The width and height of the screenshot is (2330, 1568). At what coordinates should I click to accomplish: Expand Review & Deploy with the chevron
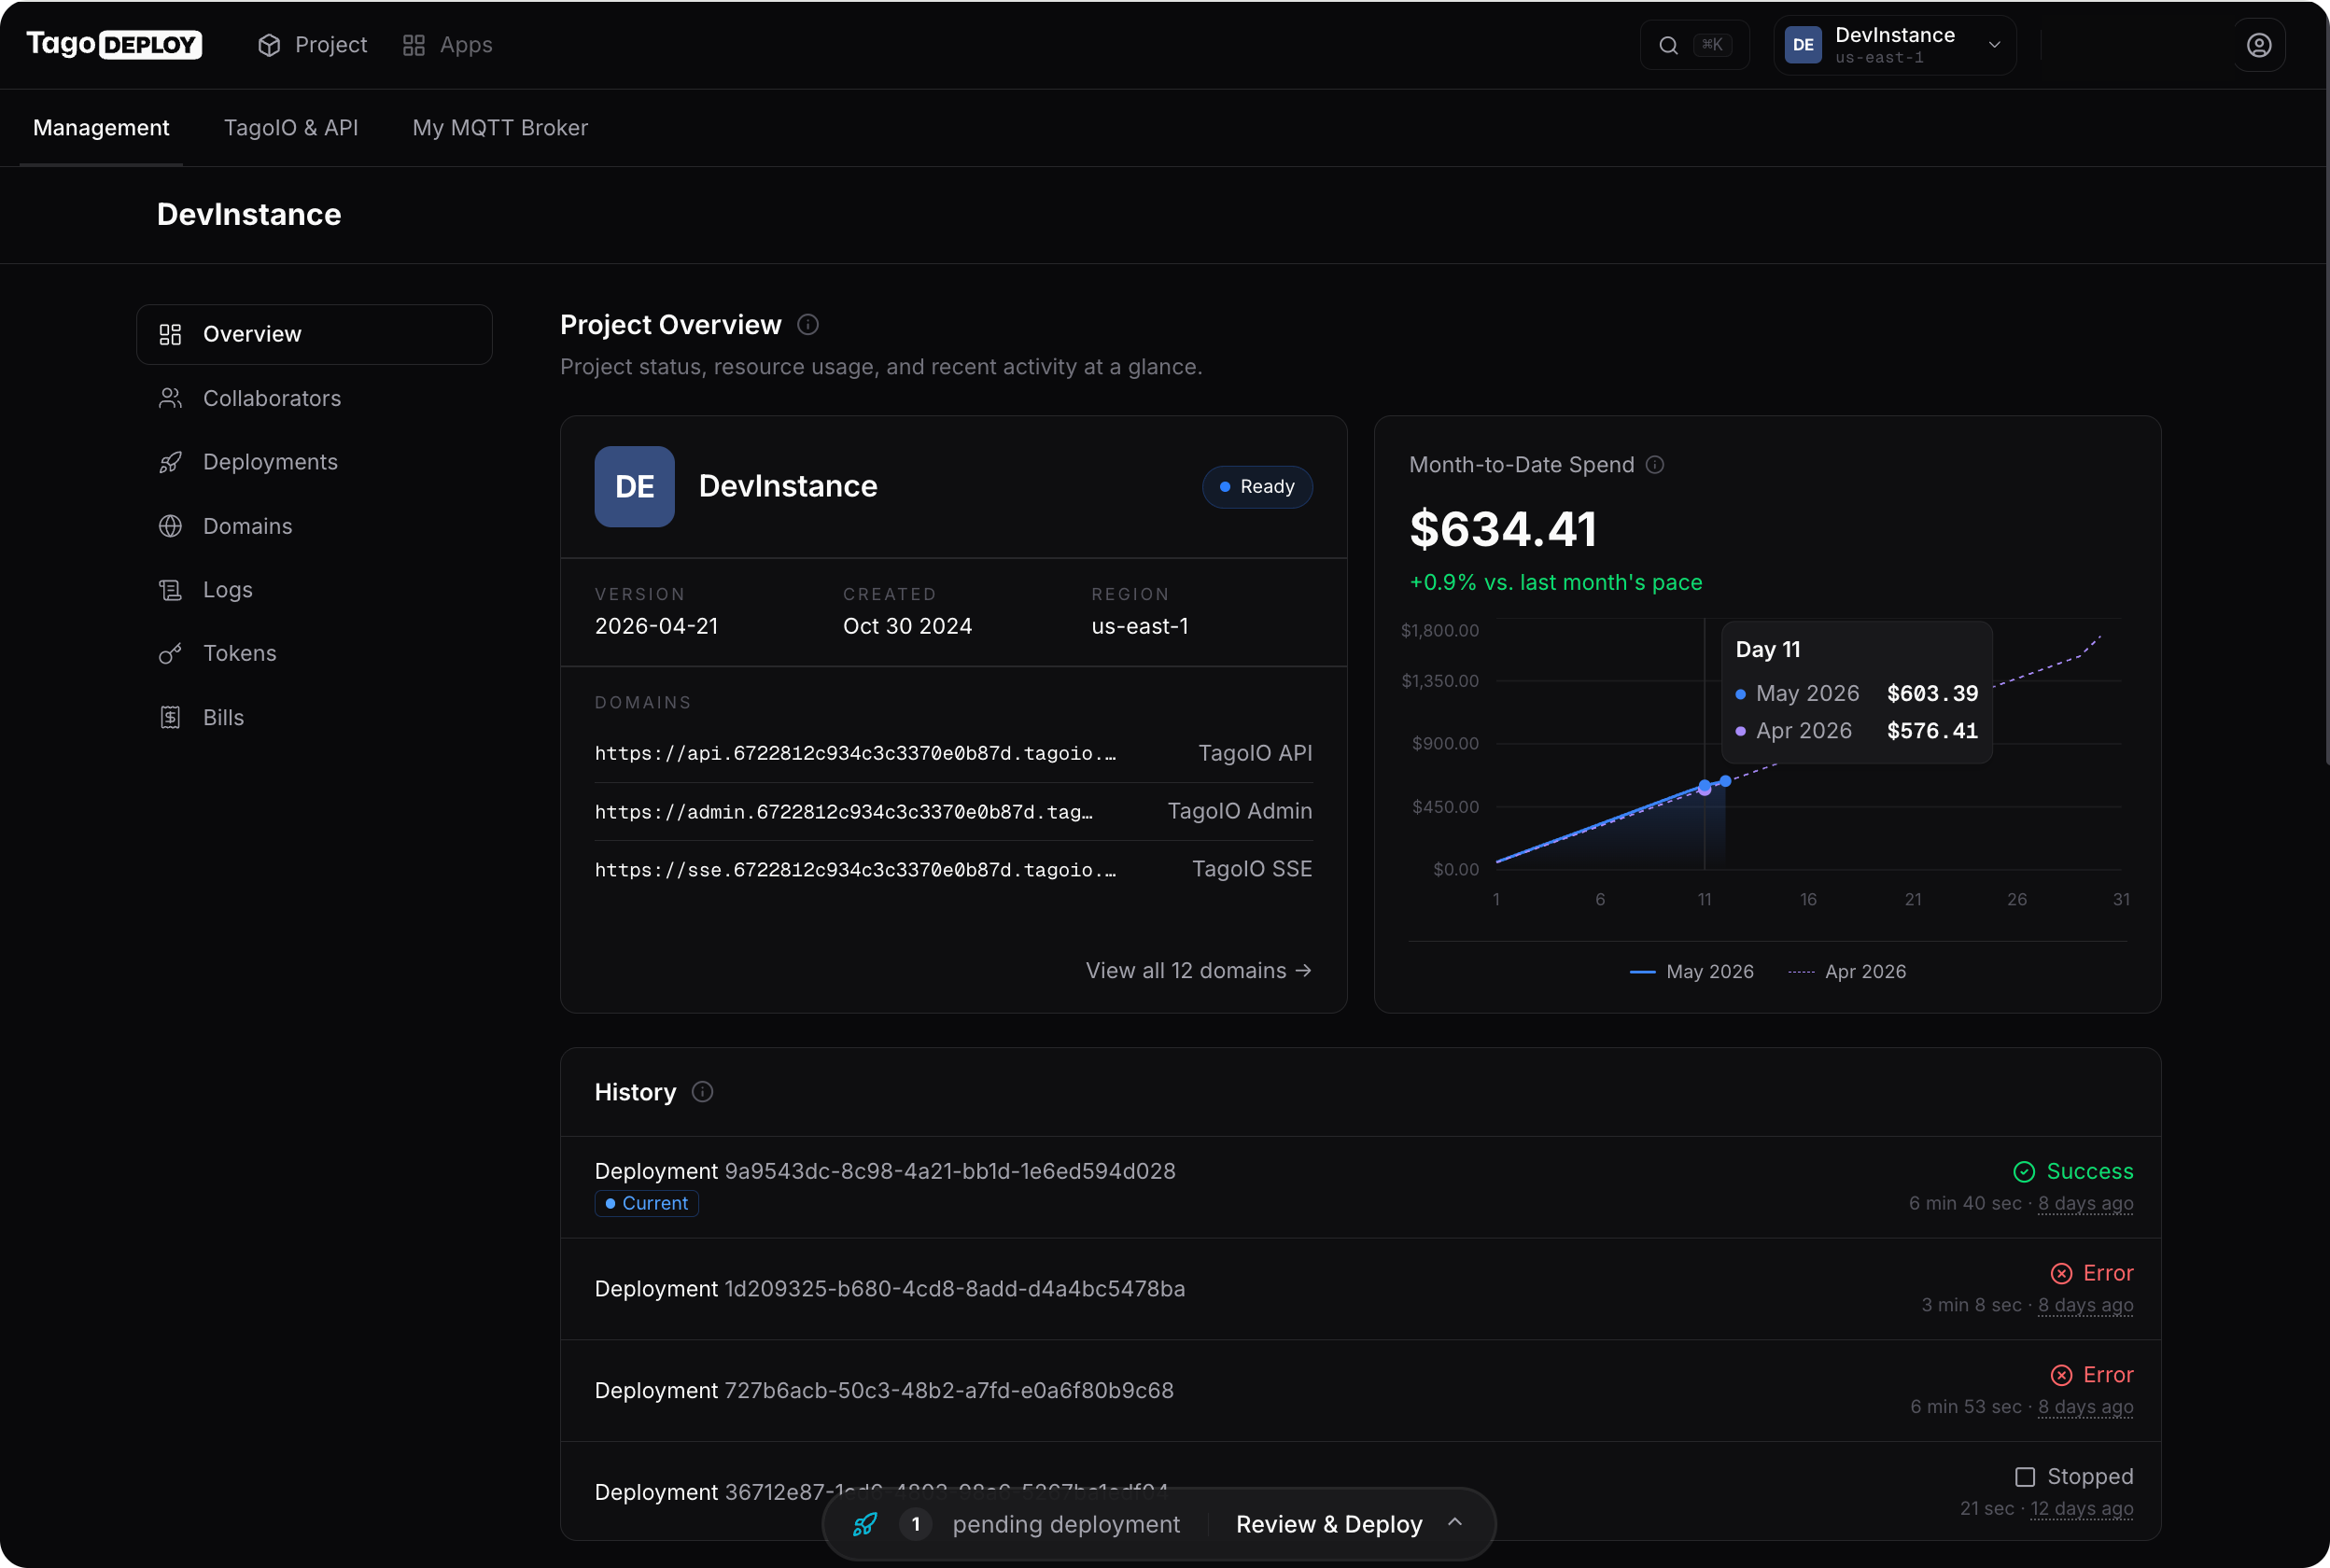click(x=1455, y=1523)
